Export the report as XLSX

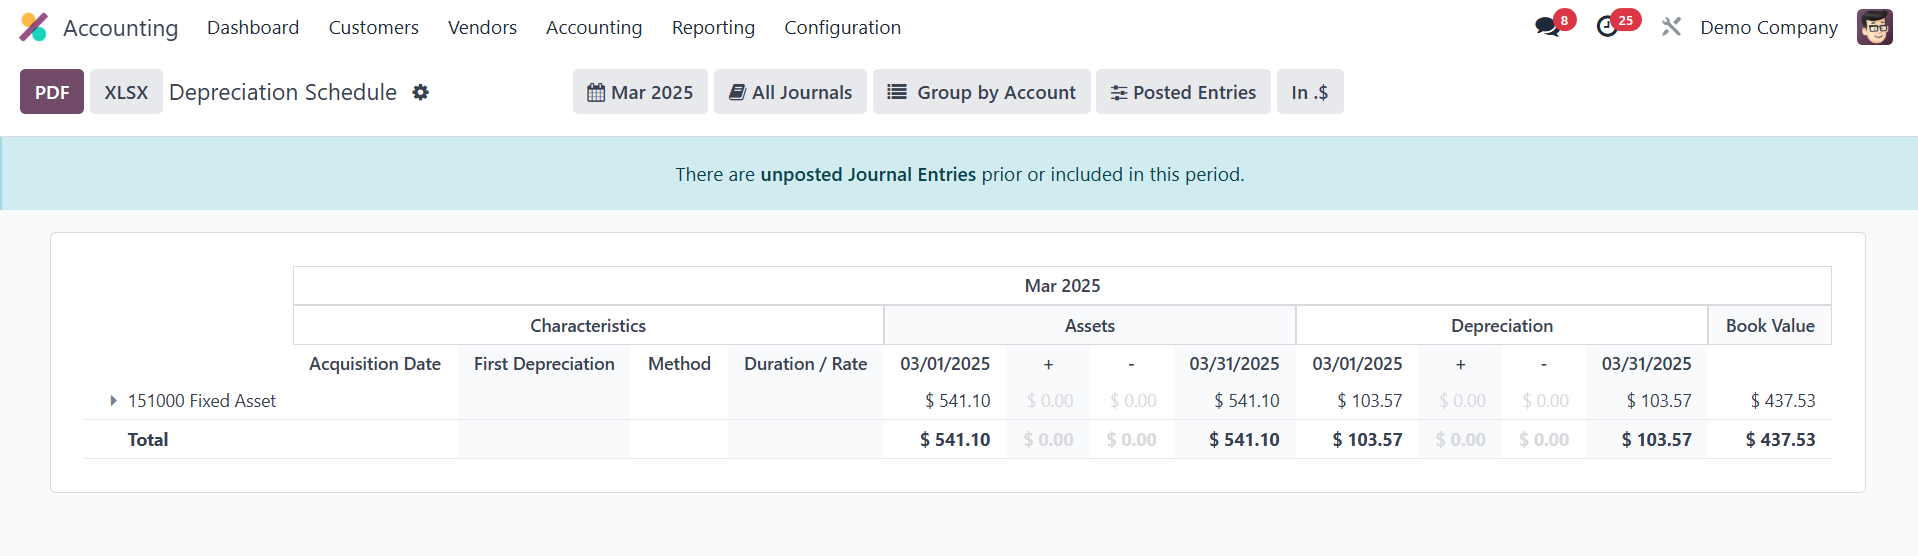coord(126,92)
